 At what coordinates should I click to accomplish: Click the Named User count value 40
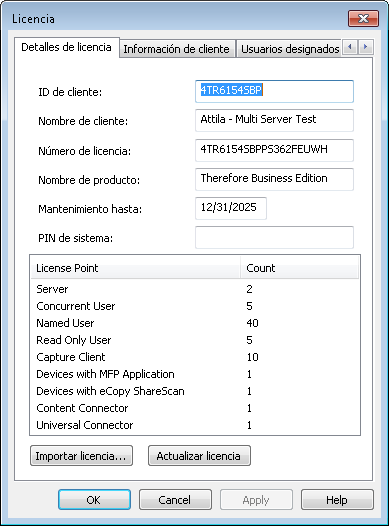(252, 323)
